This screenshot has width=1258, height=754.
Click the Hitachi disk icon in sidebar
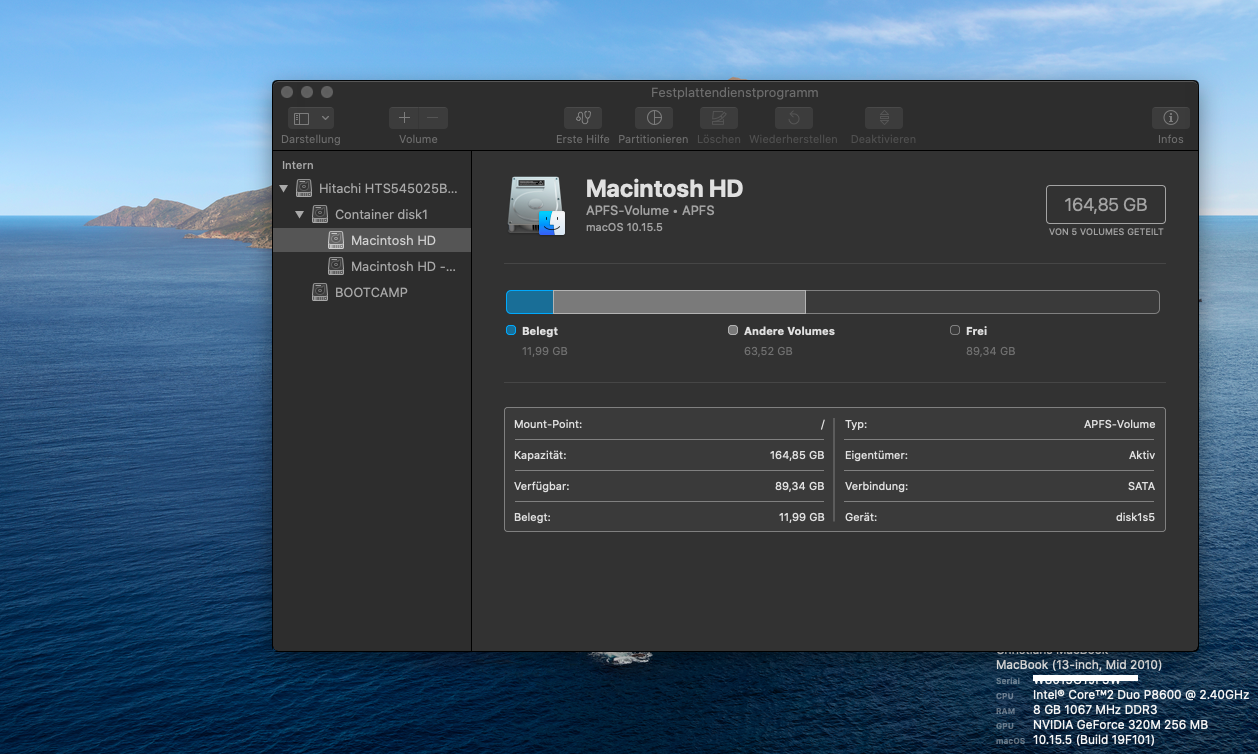click(x=304, y=188)
